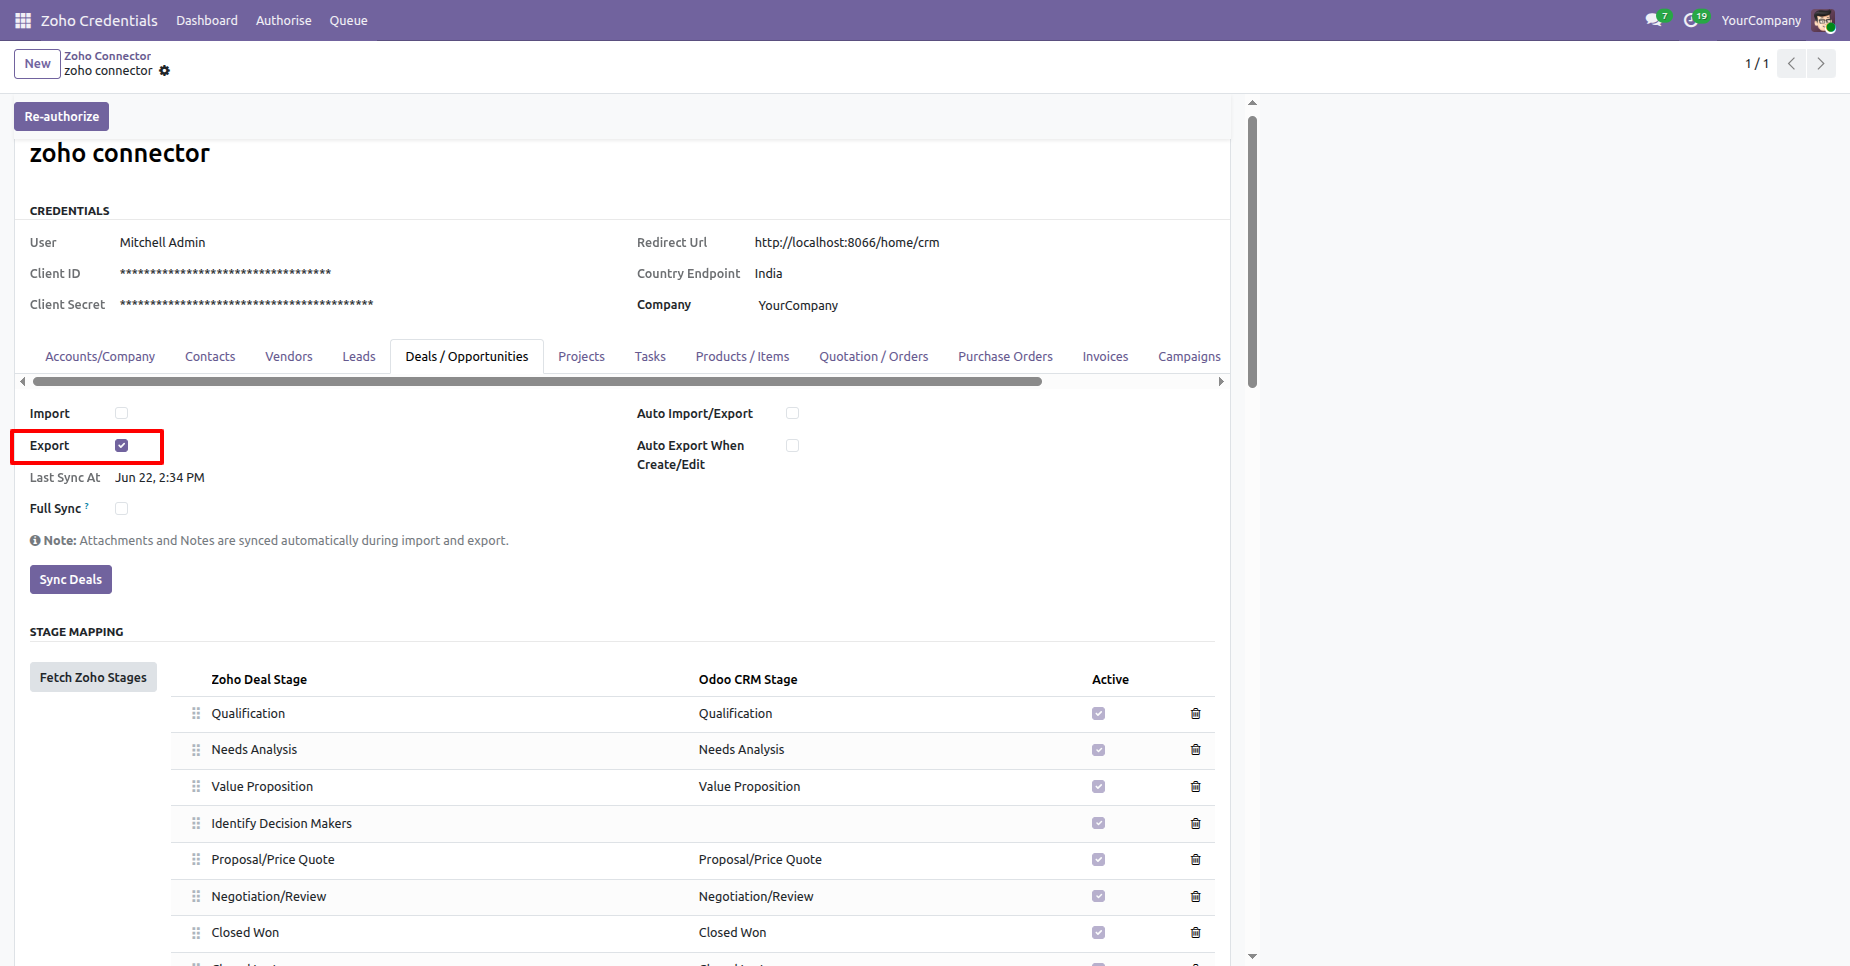The image size is (1850, 966).
Task: Click the New record button
Action: click(x=37, y=64)
